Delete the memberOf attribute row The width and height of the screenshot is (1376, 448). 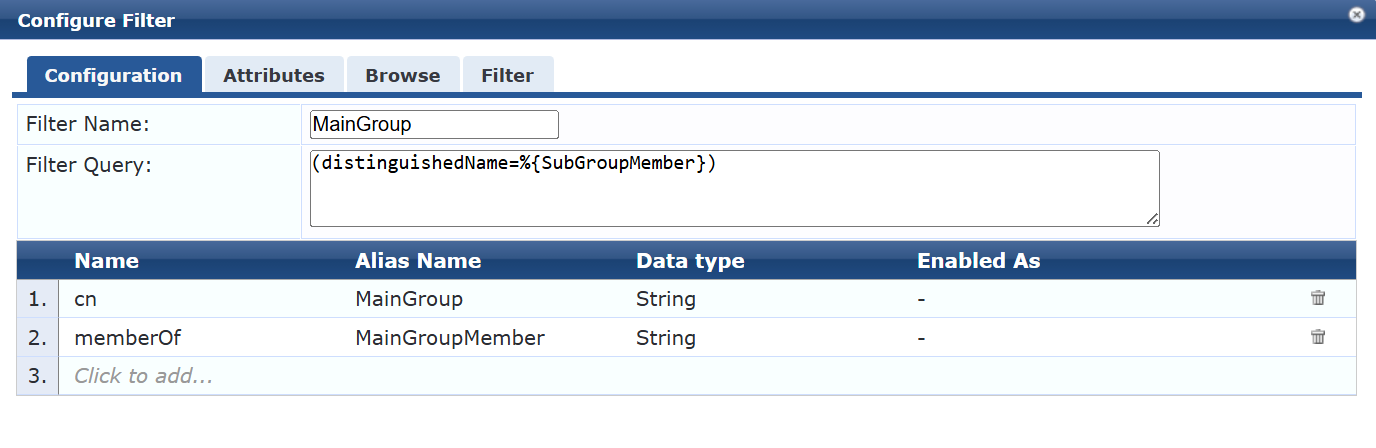tap(1318, 337)
